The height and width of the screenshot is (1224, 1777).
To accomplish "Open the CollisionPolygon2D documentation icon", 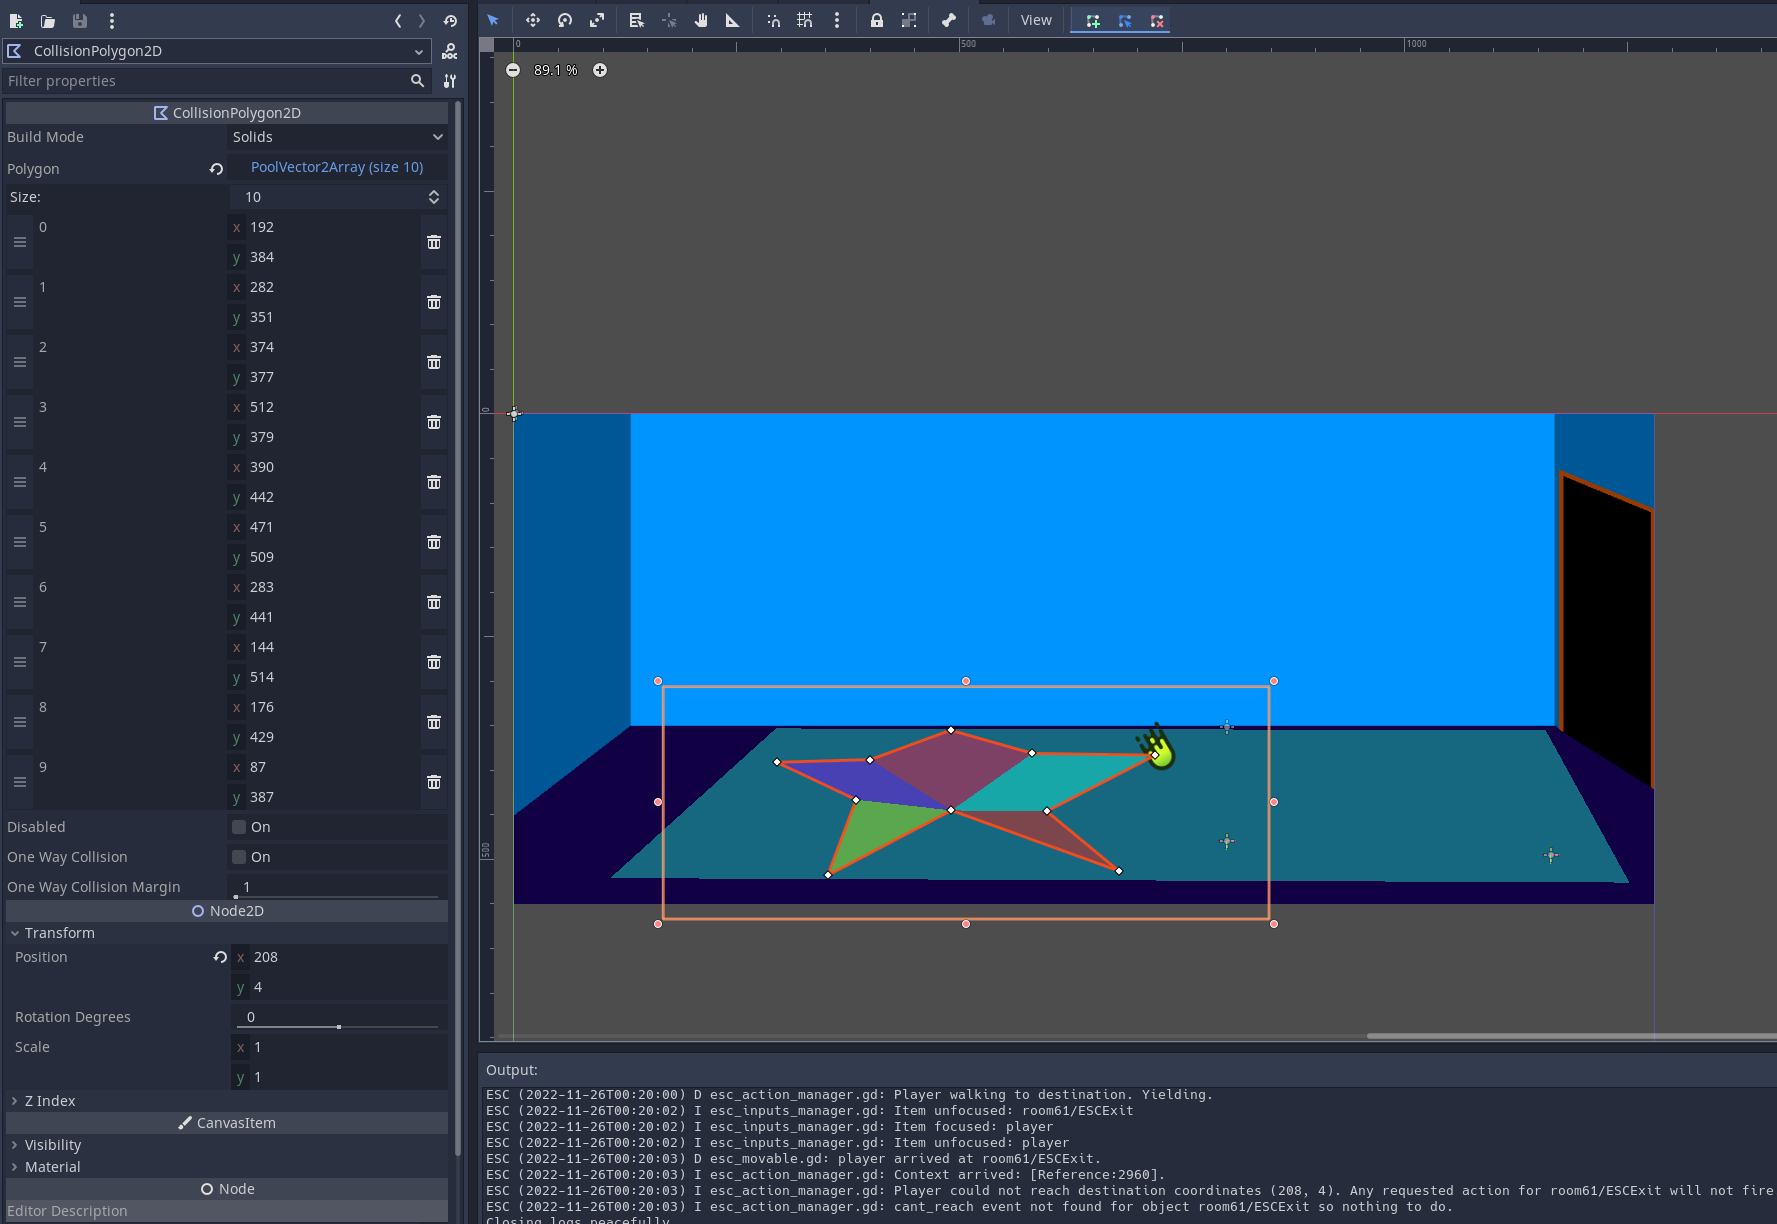I will click(450, 51).
